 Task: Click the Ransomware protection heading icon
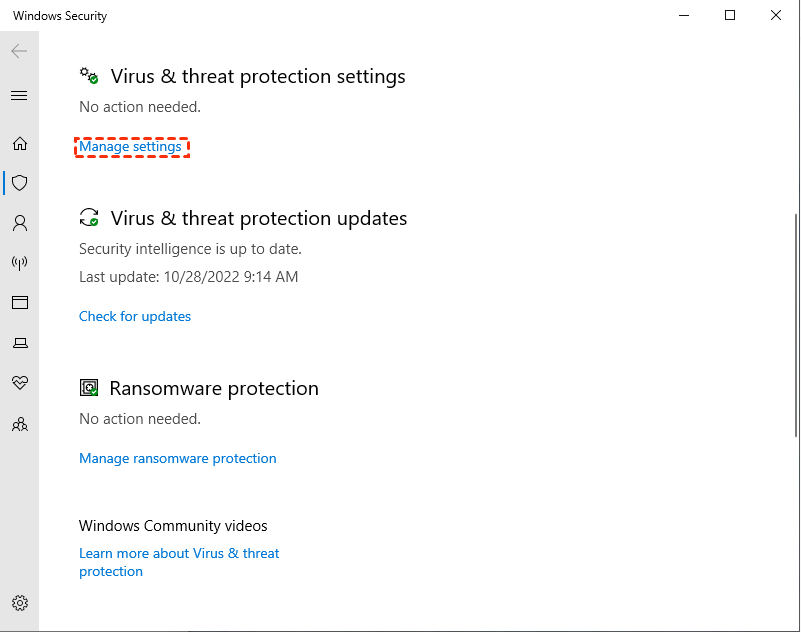[x=90, y=388]
